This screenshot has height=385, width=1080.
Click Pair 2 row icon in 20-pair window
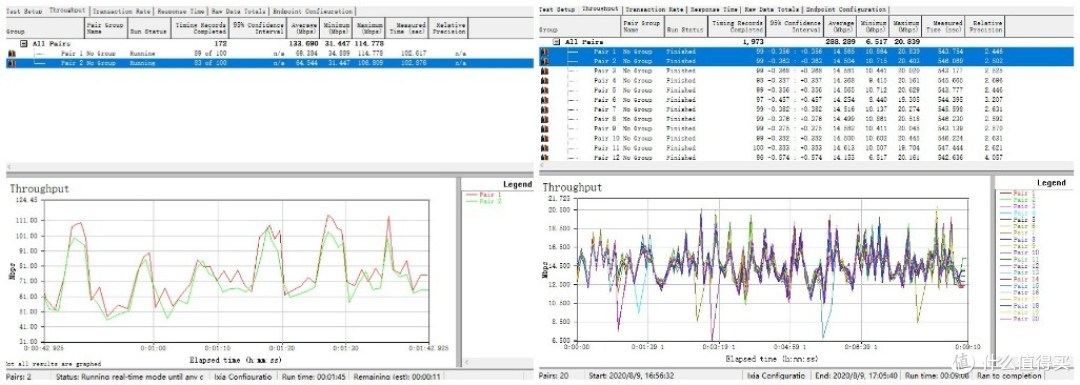point(544,61)
